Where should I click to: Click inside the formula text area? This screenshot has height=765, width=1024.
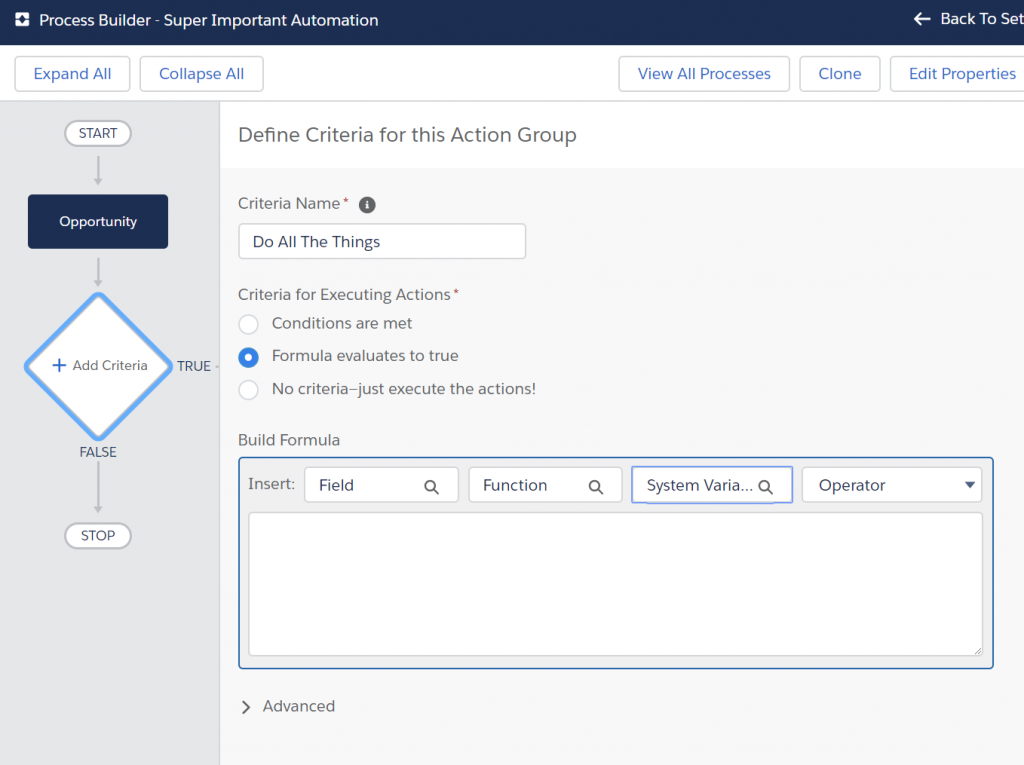615,584
